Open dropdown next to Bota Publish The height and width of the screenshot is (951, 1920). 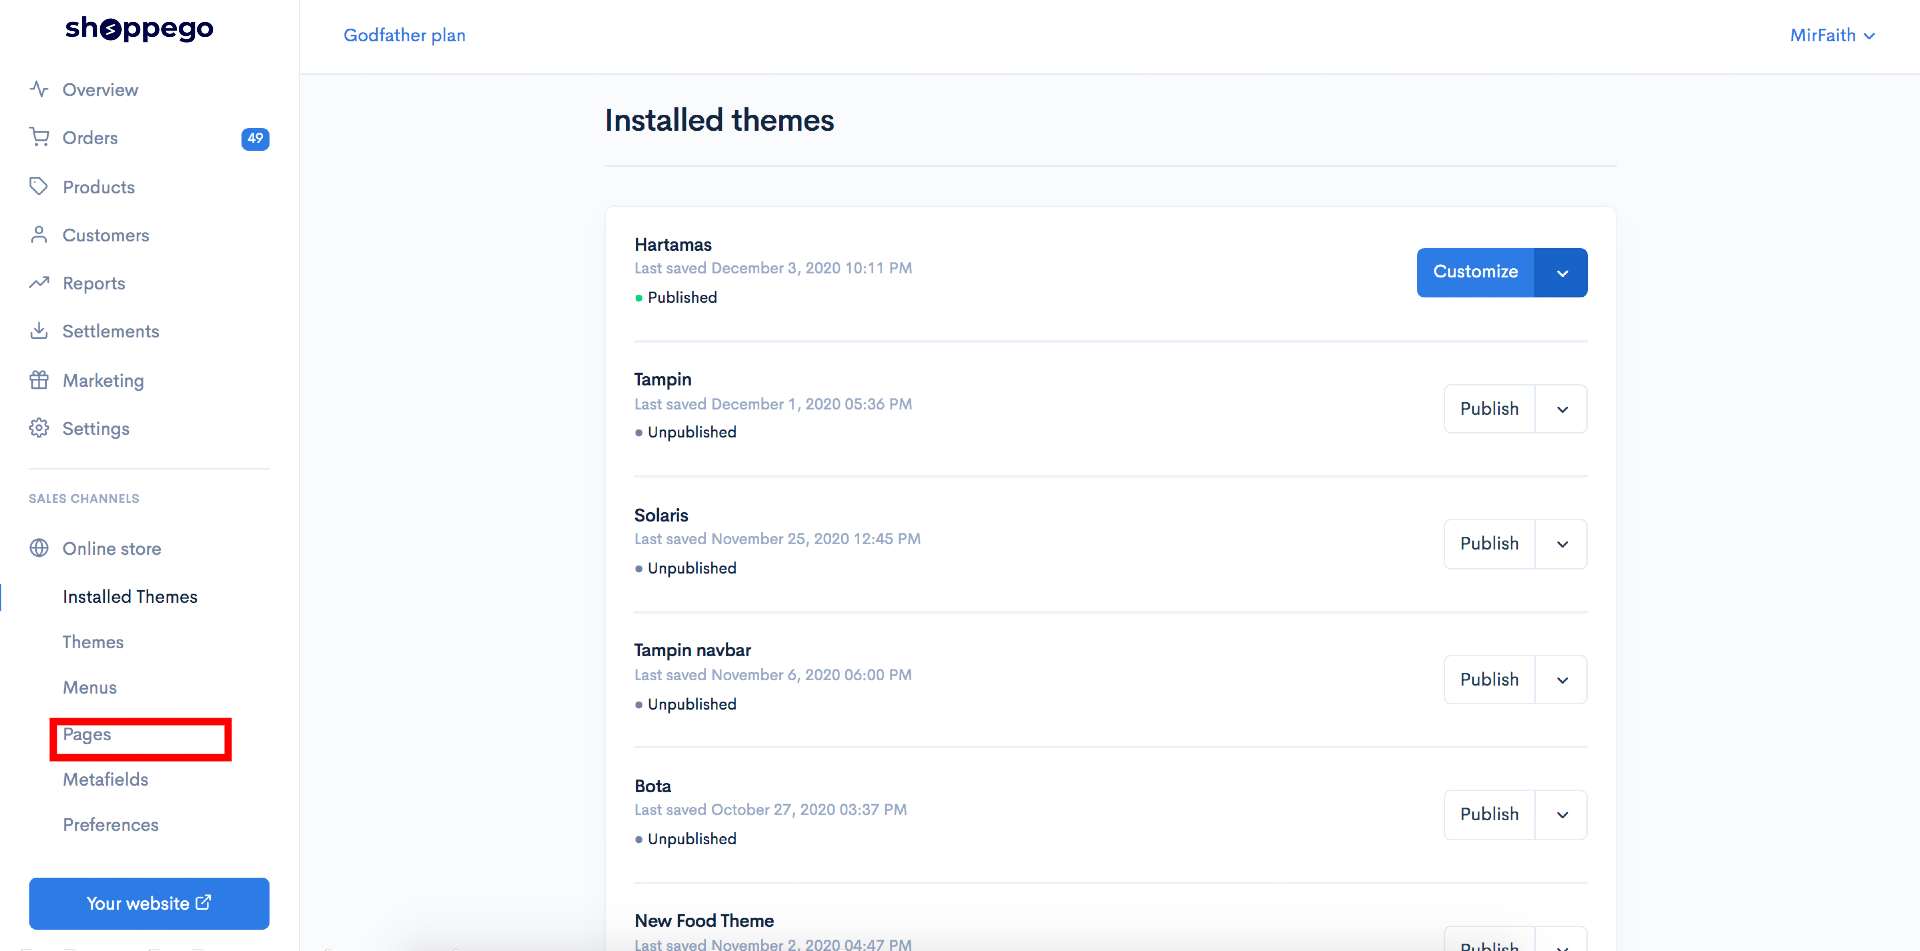(x=1561, y=815)
